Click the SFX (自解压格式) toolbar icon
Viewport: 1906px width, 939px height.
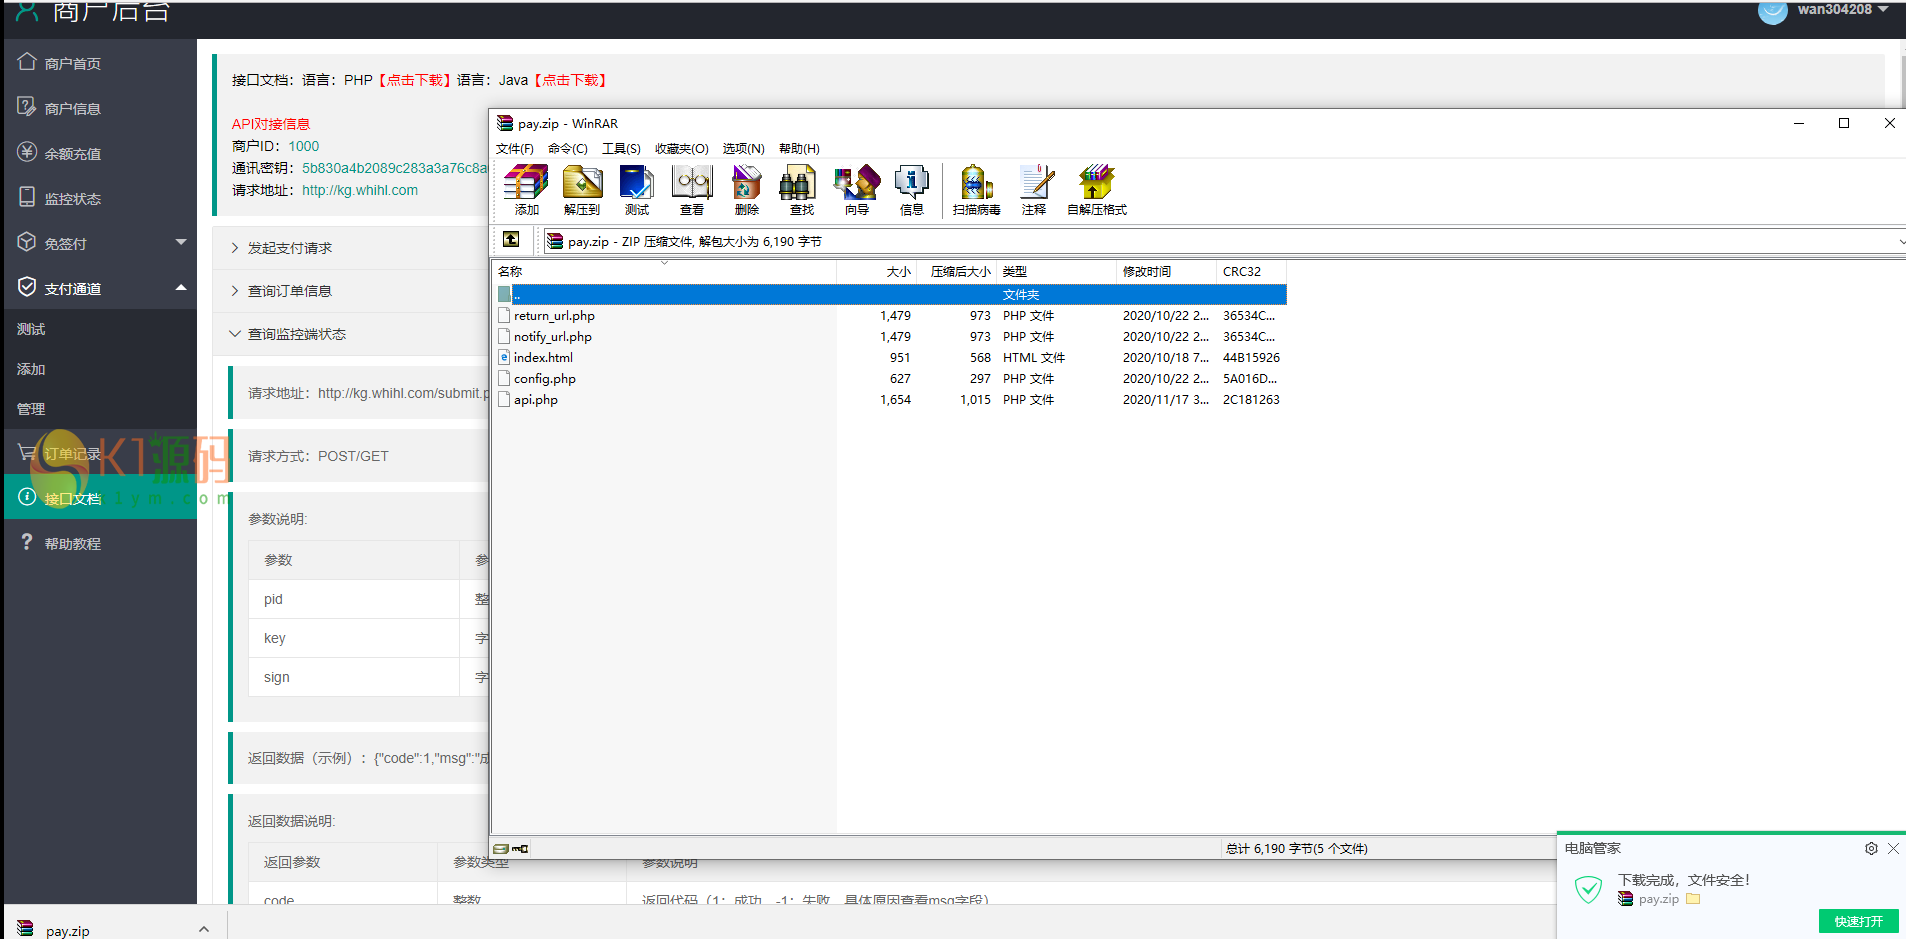click(x=1096, y=190)
